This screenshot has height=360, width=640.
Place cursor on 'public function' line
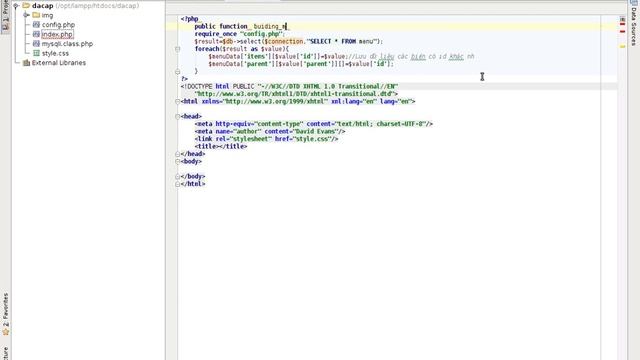241,27
